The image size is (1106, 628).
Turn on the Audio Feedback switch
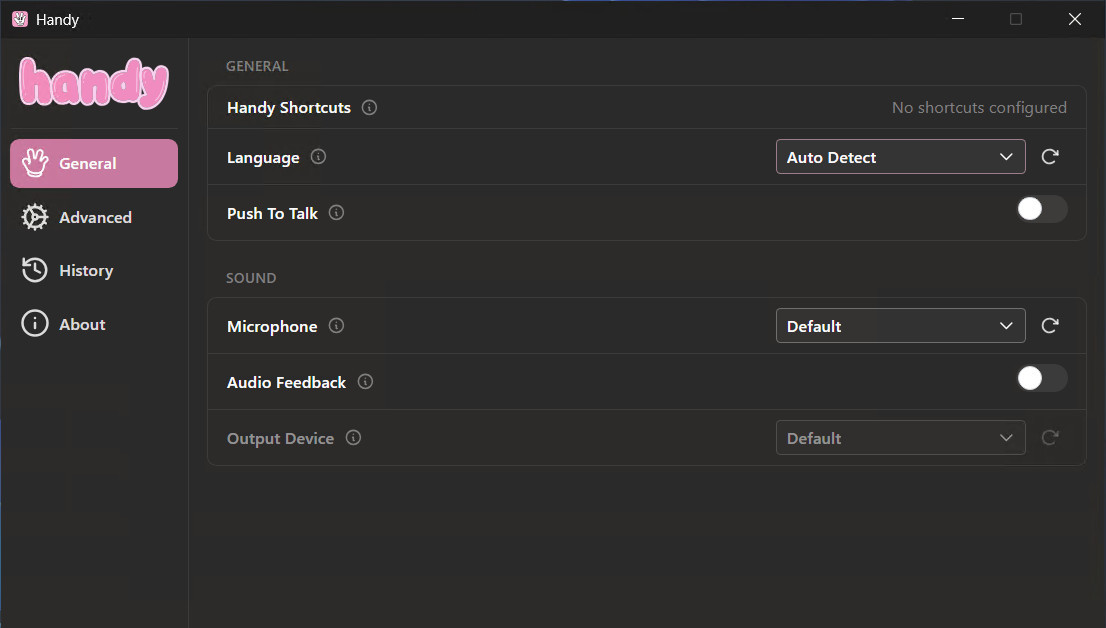click(1042, 378)
